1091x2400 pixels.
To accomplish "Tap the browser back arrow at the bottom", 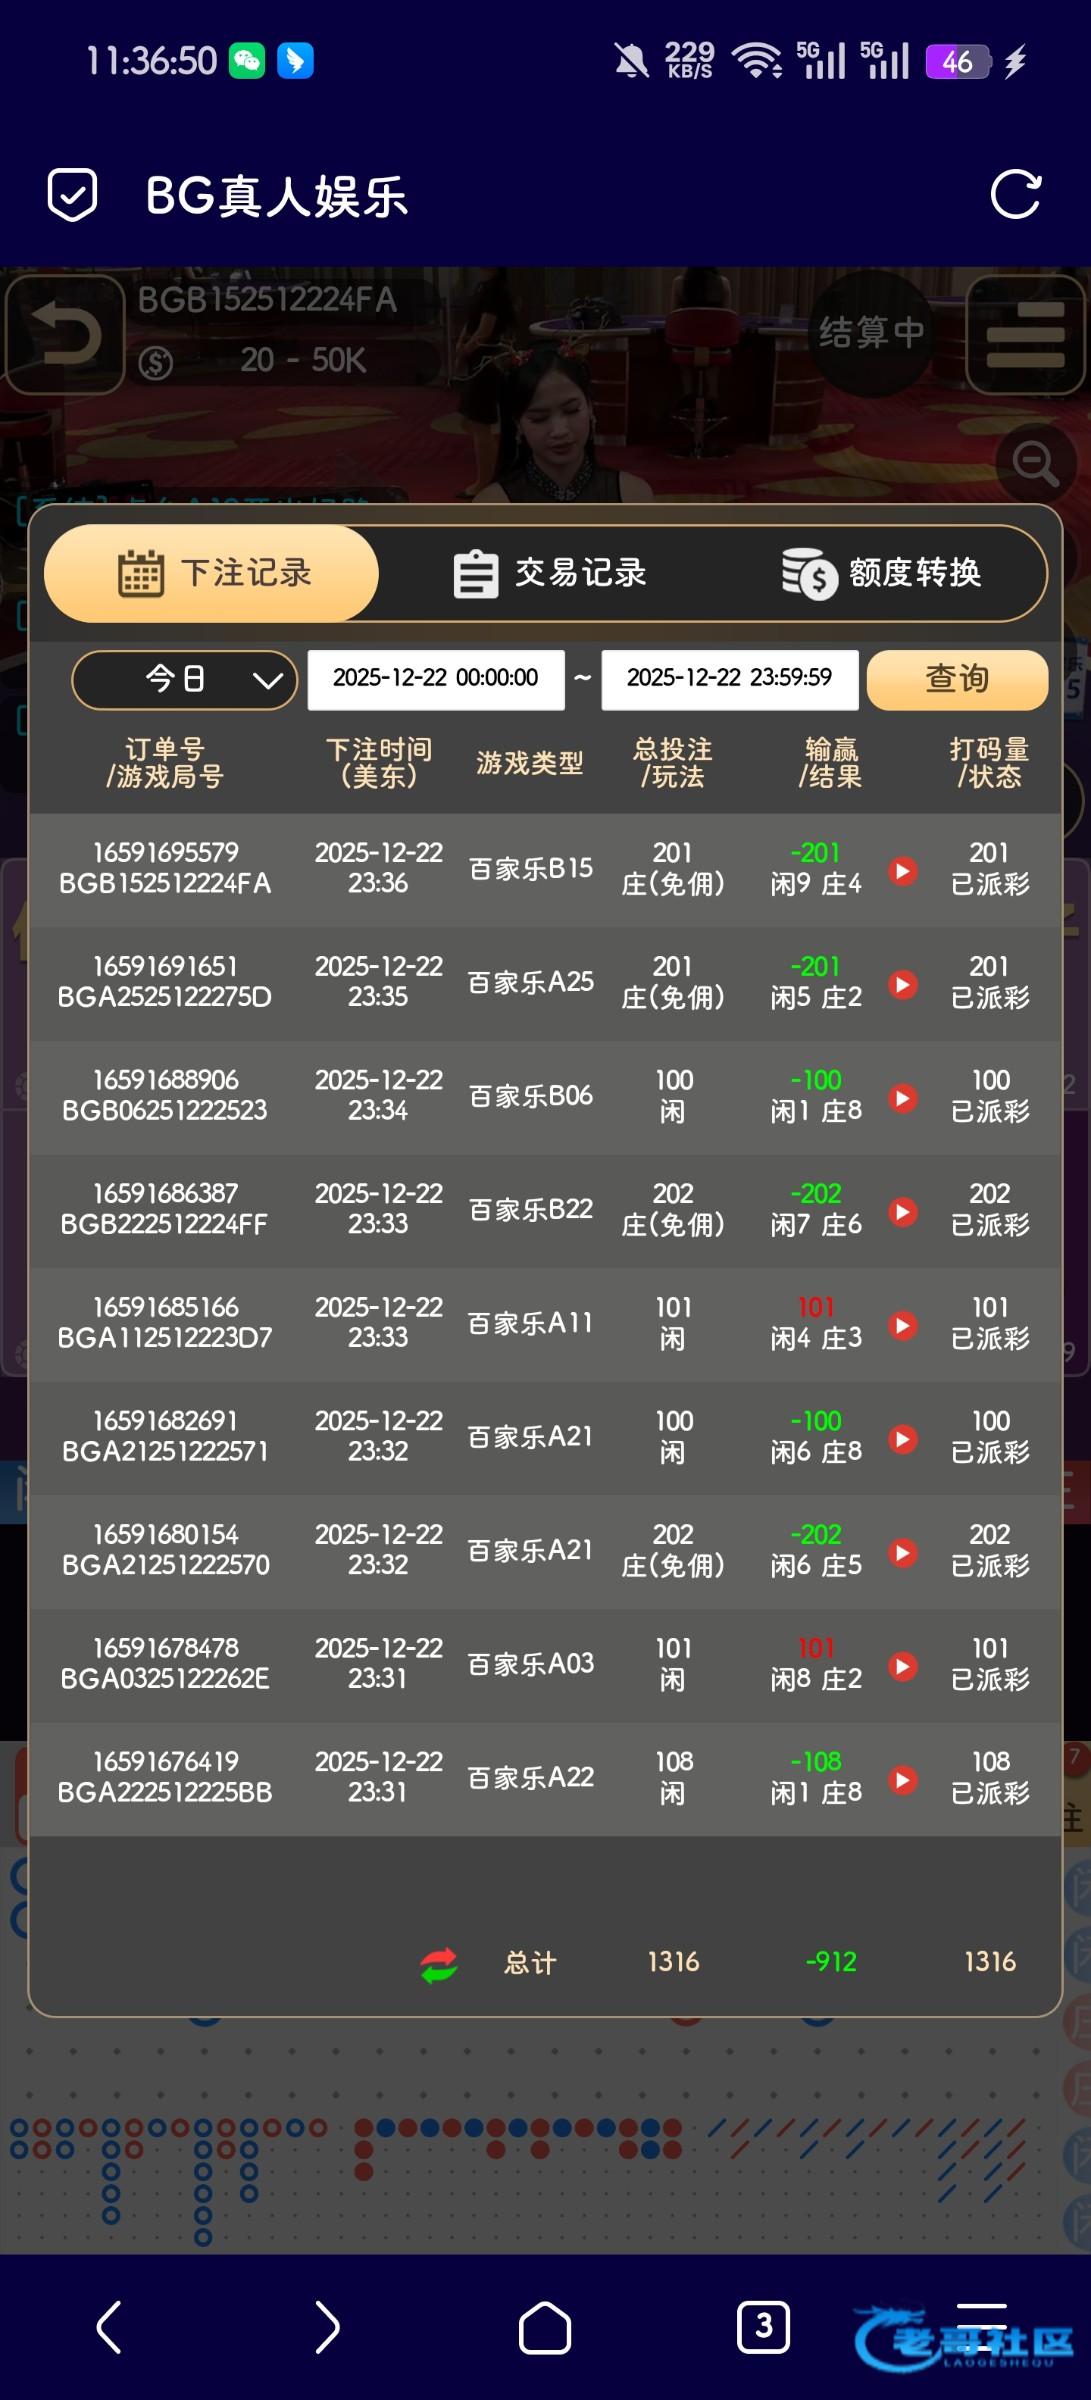I will (109, 2327).
